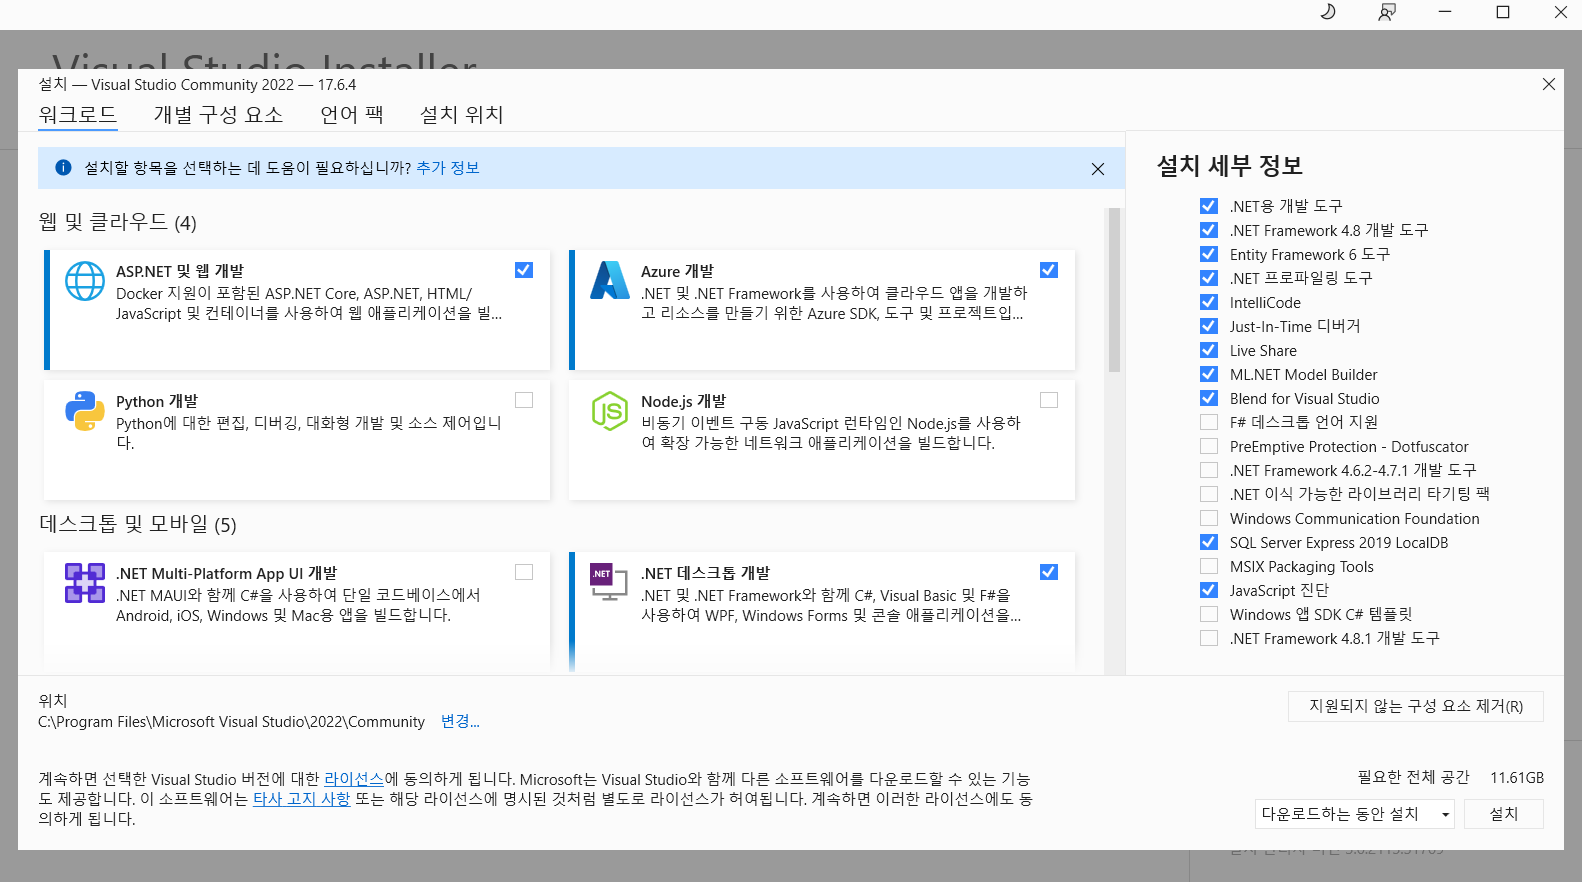
Task: Click the Node.js workload icon
Action: point(610,411)
